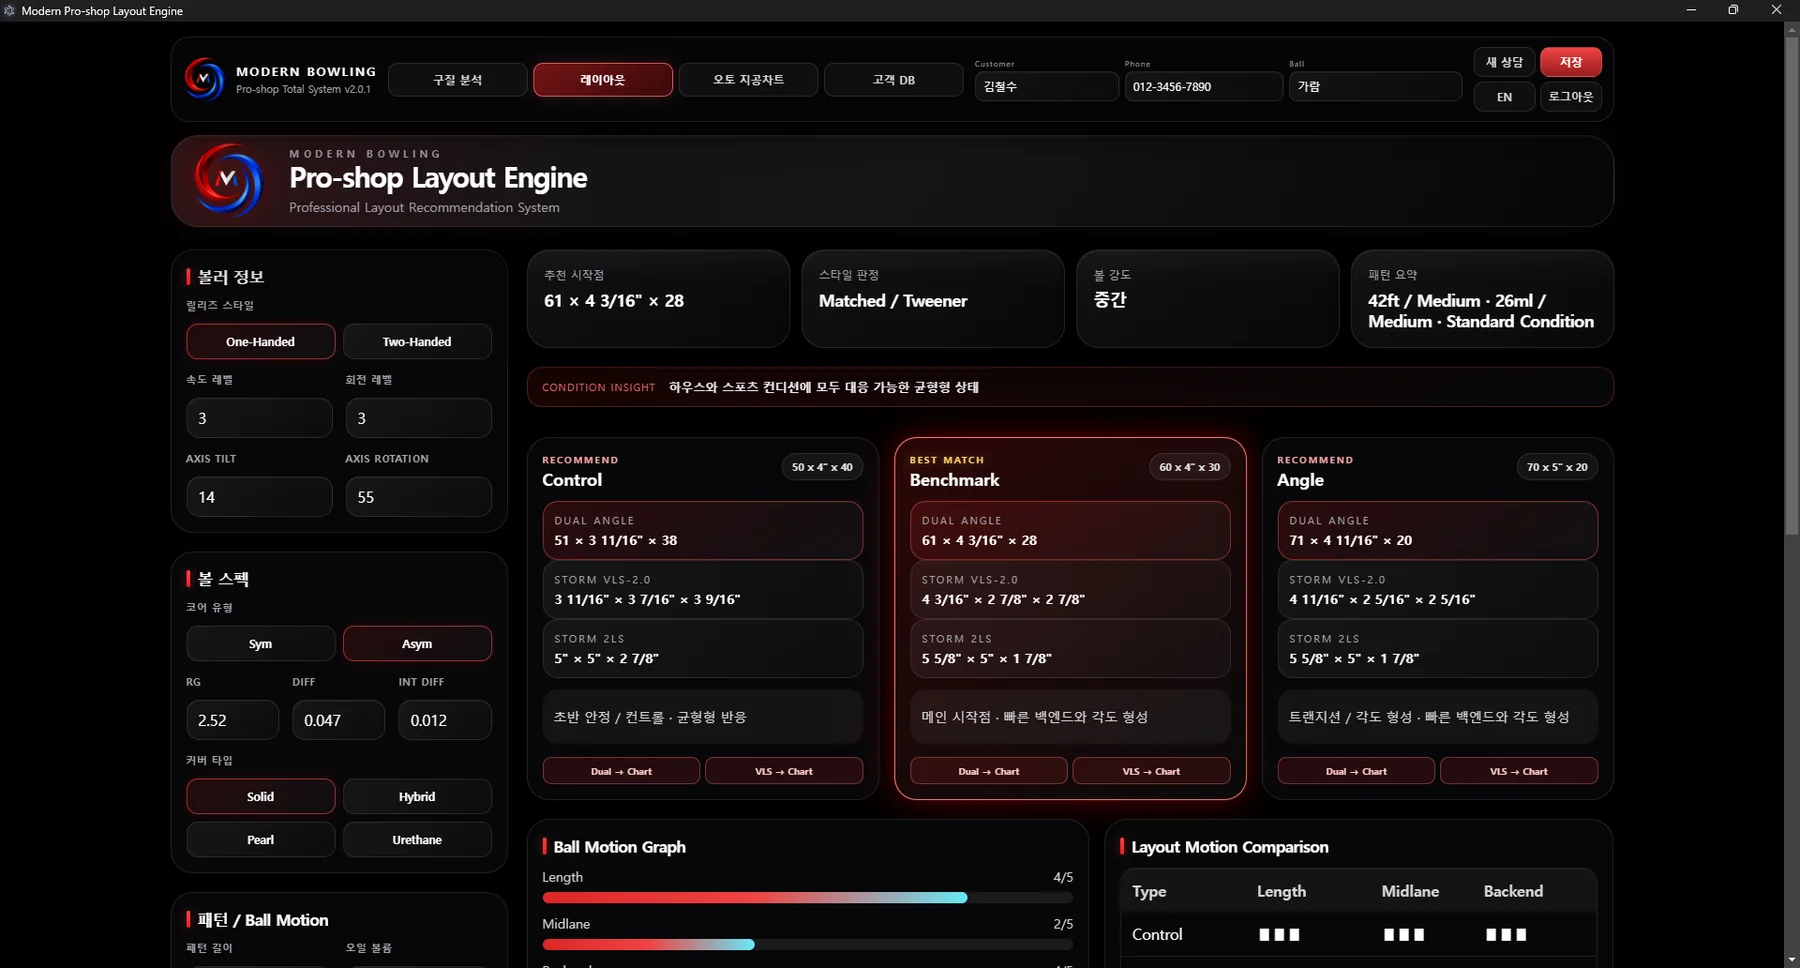Select Pearl cover type
The height and width of the screenshot is (968, 1800).
pos(260,840)
